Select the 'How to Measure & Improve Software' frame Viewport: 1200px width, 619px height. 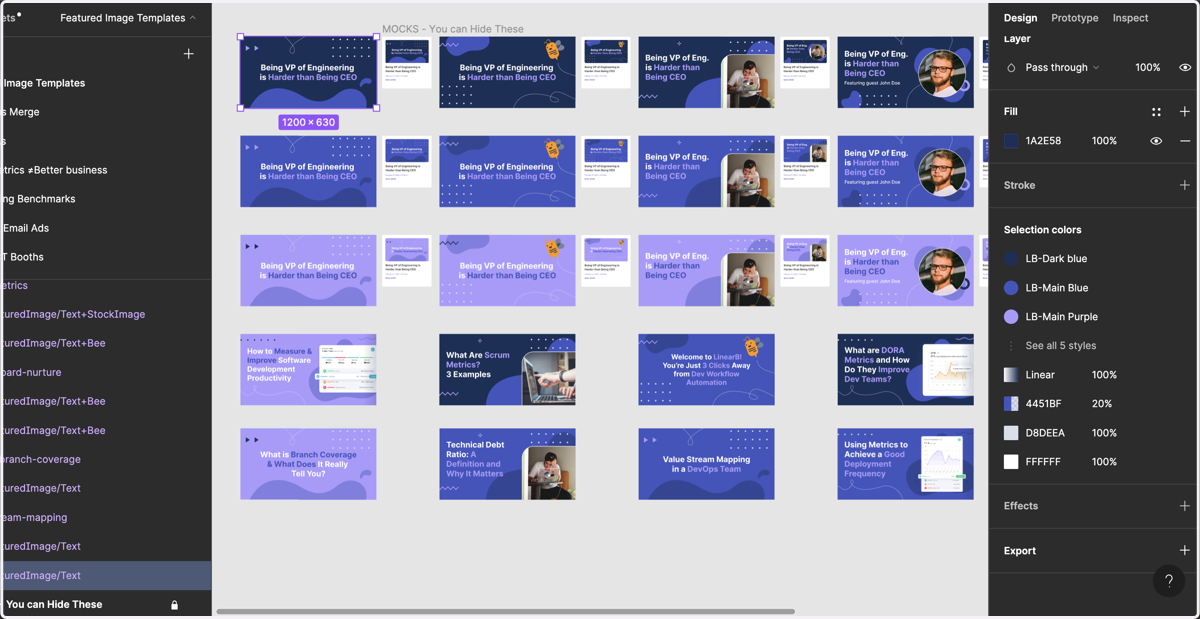(x=308, y=370)
